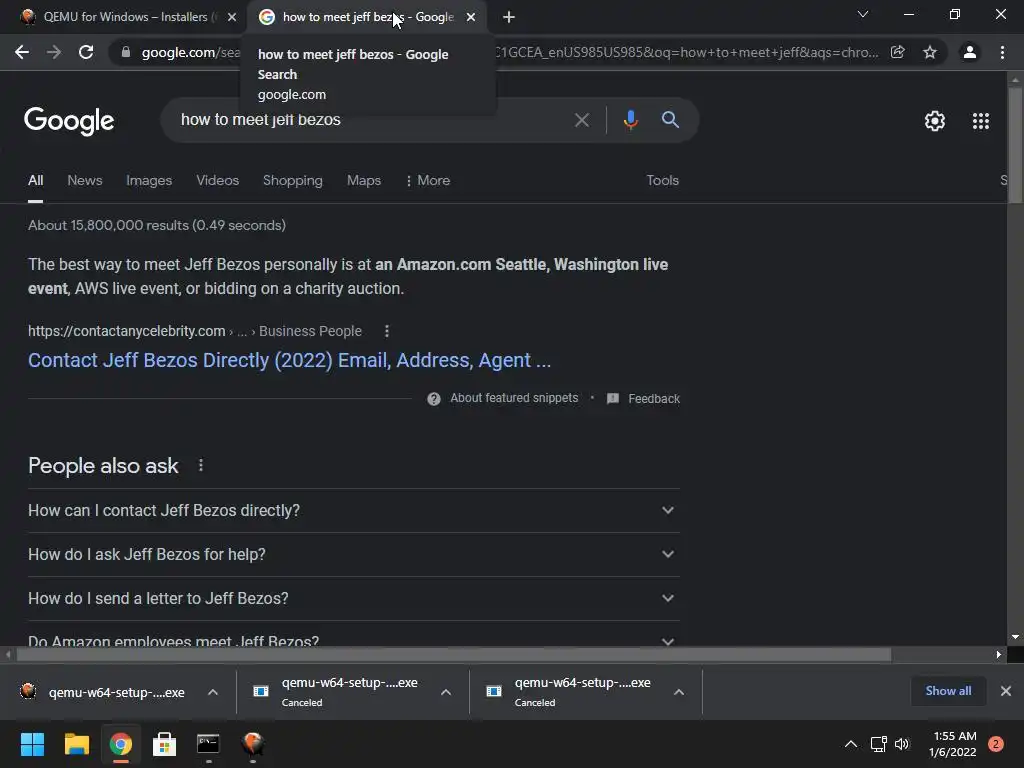This screenshot has height=768, width=1024.
Task: Click the Google logo
Action: (x=69, y=121)
